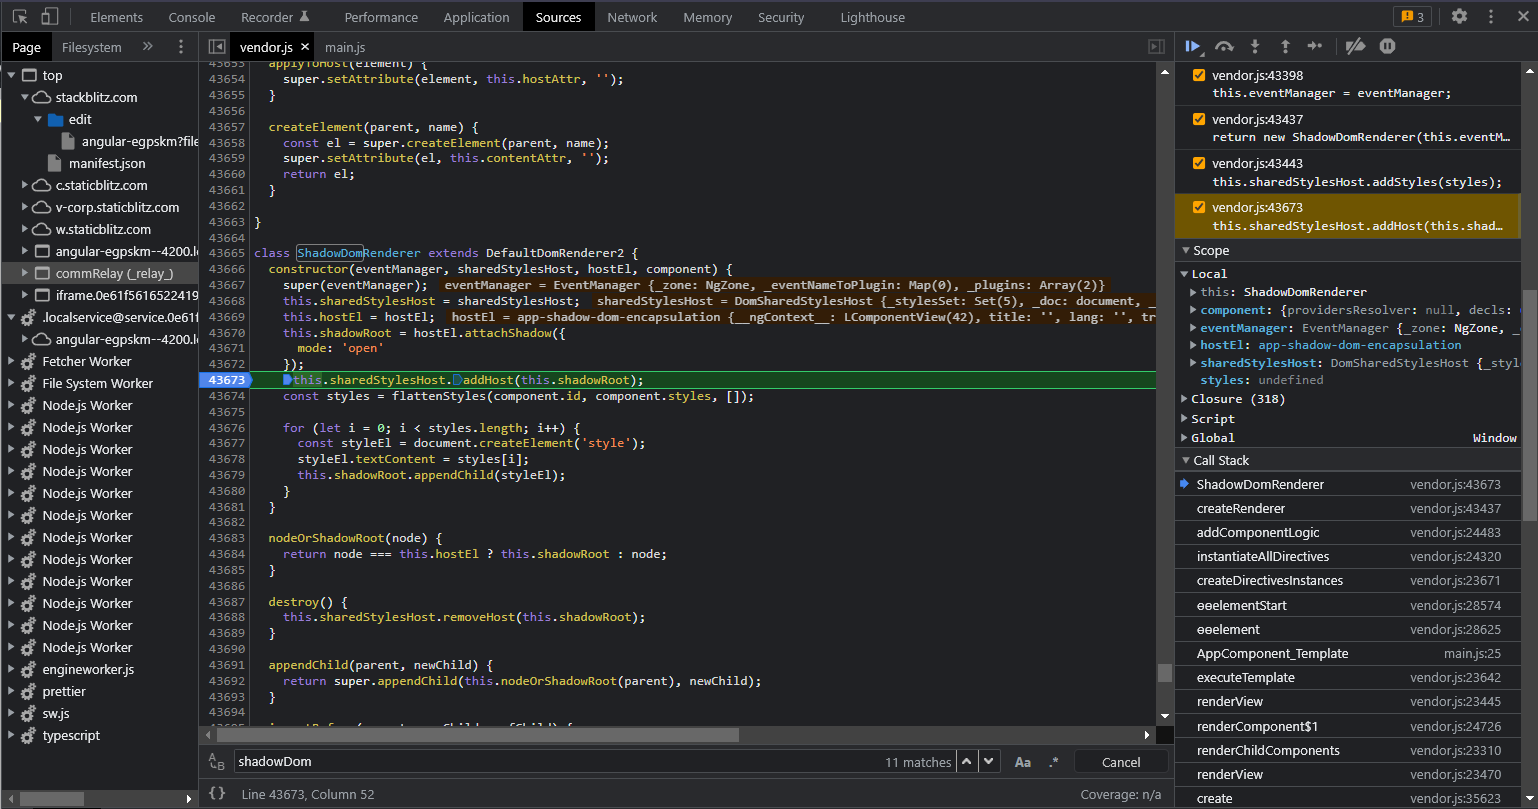Disable the breakpoint at vendor.js:43673
The height and width of the screenshot is (809, 1538).
pyautogui.click(x=1197, y=208)
